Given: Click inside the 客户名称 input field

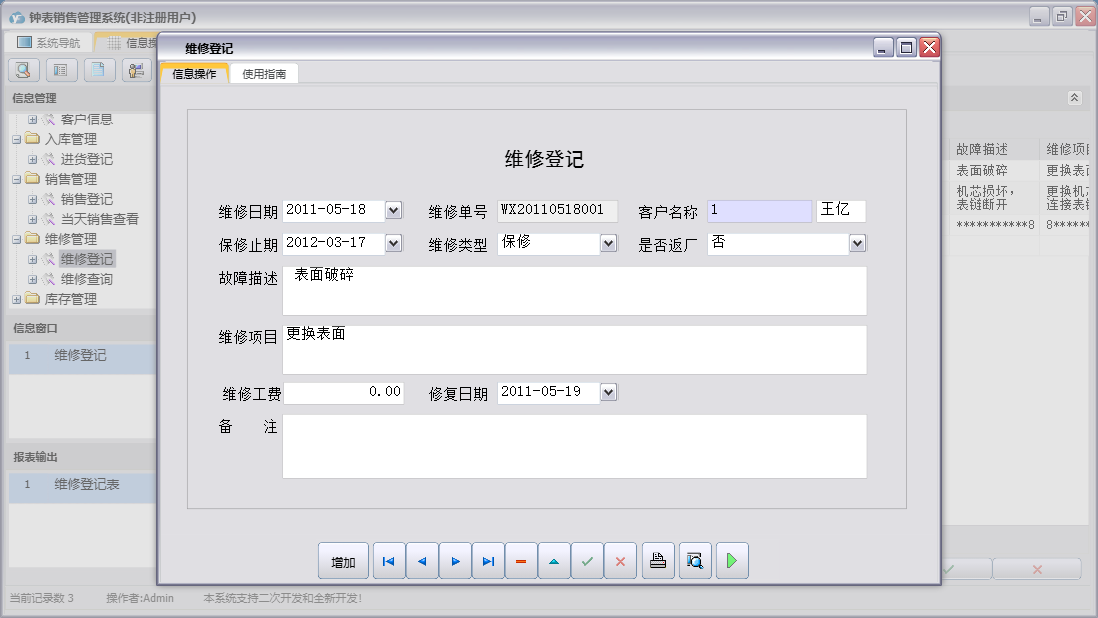Looking at the screenshot, I should [762, 210].
